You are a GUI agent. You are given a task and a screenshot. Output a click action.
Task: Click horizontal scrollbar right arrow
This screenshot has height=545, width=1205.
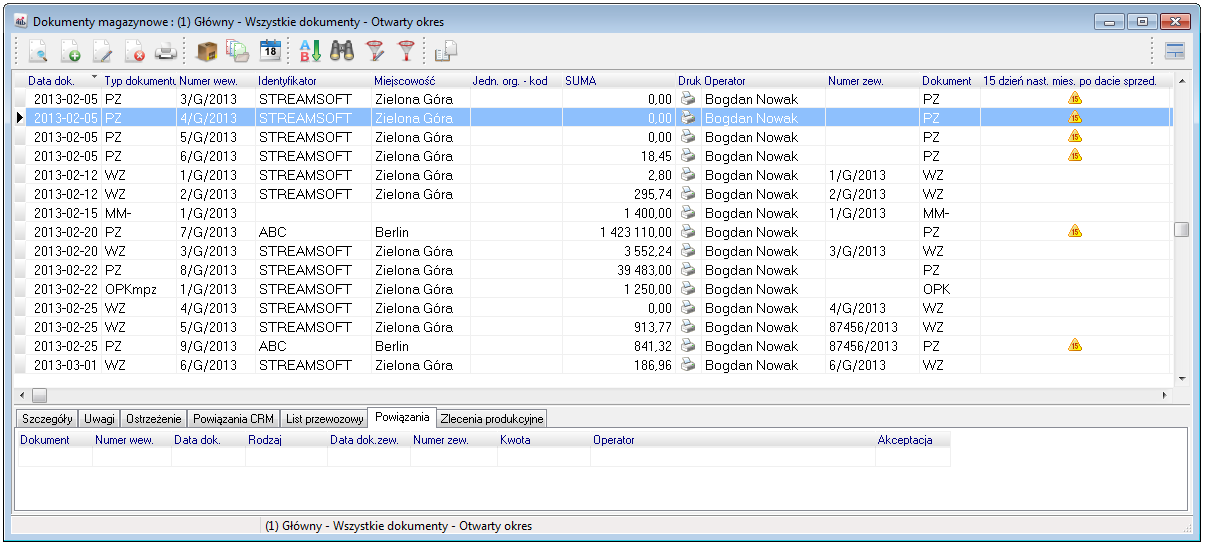tap(1163, 395)
